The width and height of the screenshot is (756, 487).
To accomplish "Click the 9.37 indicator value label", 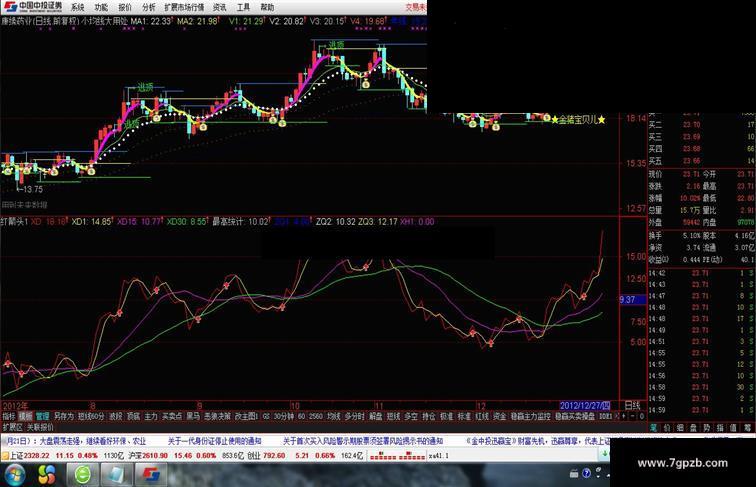I will (x=633, y=300).
